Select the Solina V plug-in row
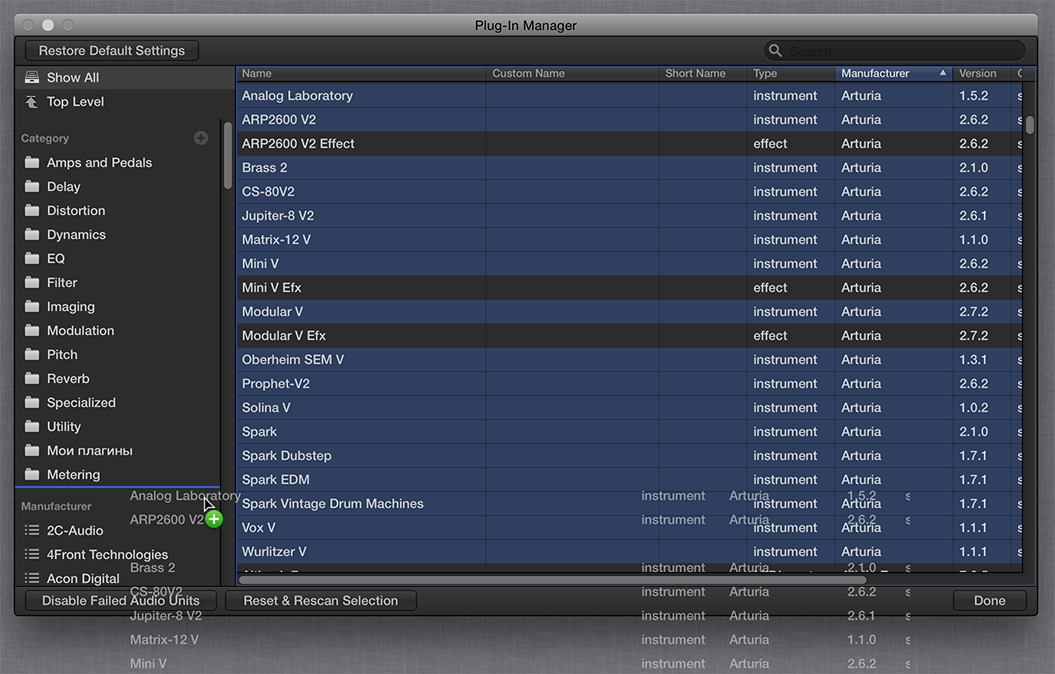 coord(629,408)
